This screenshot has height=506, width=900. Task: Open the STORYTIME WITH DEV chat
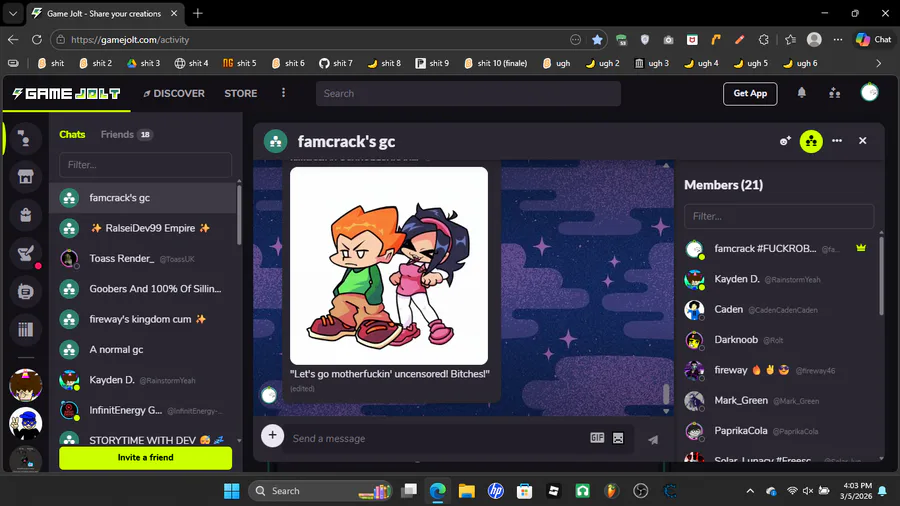click(x=143, y=439)
